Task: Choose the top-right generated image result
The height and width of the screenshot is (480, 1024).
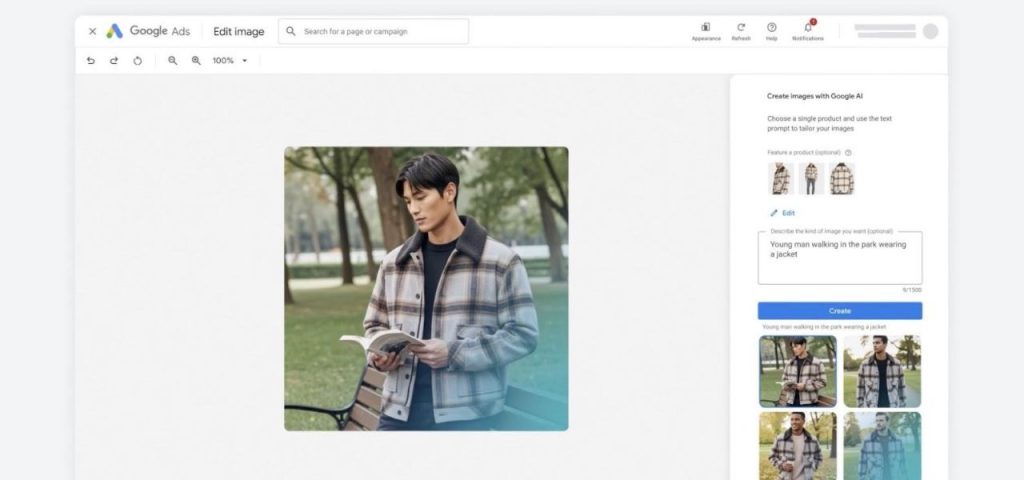Action: [x=882, y=371]
